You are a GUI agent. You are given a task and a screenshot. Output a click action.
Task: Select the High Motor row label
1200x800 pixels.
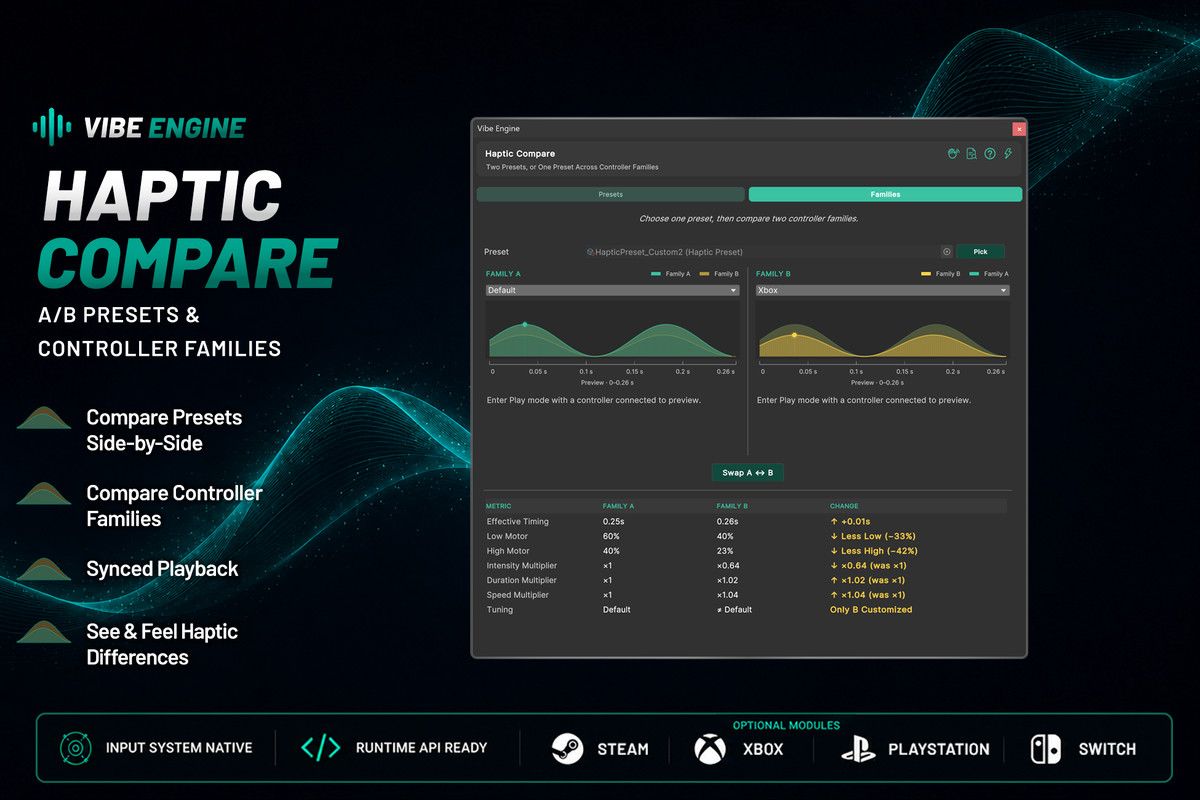[x=508, y=551]
